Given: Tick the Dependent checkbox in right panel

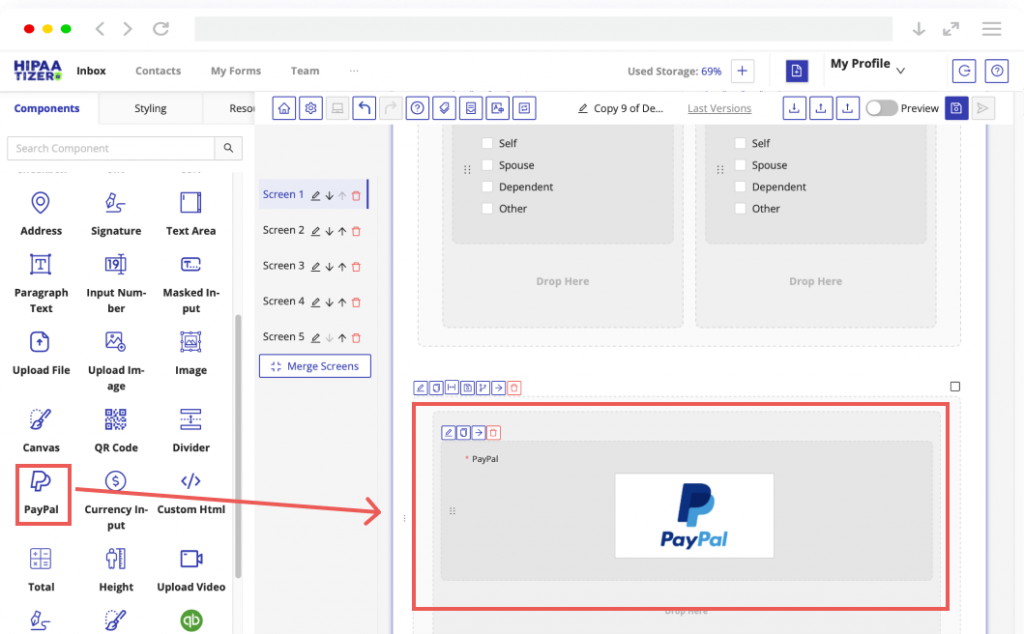Looking at the screenshot, I should (740, 187).
